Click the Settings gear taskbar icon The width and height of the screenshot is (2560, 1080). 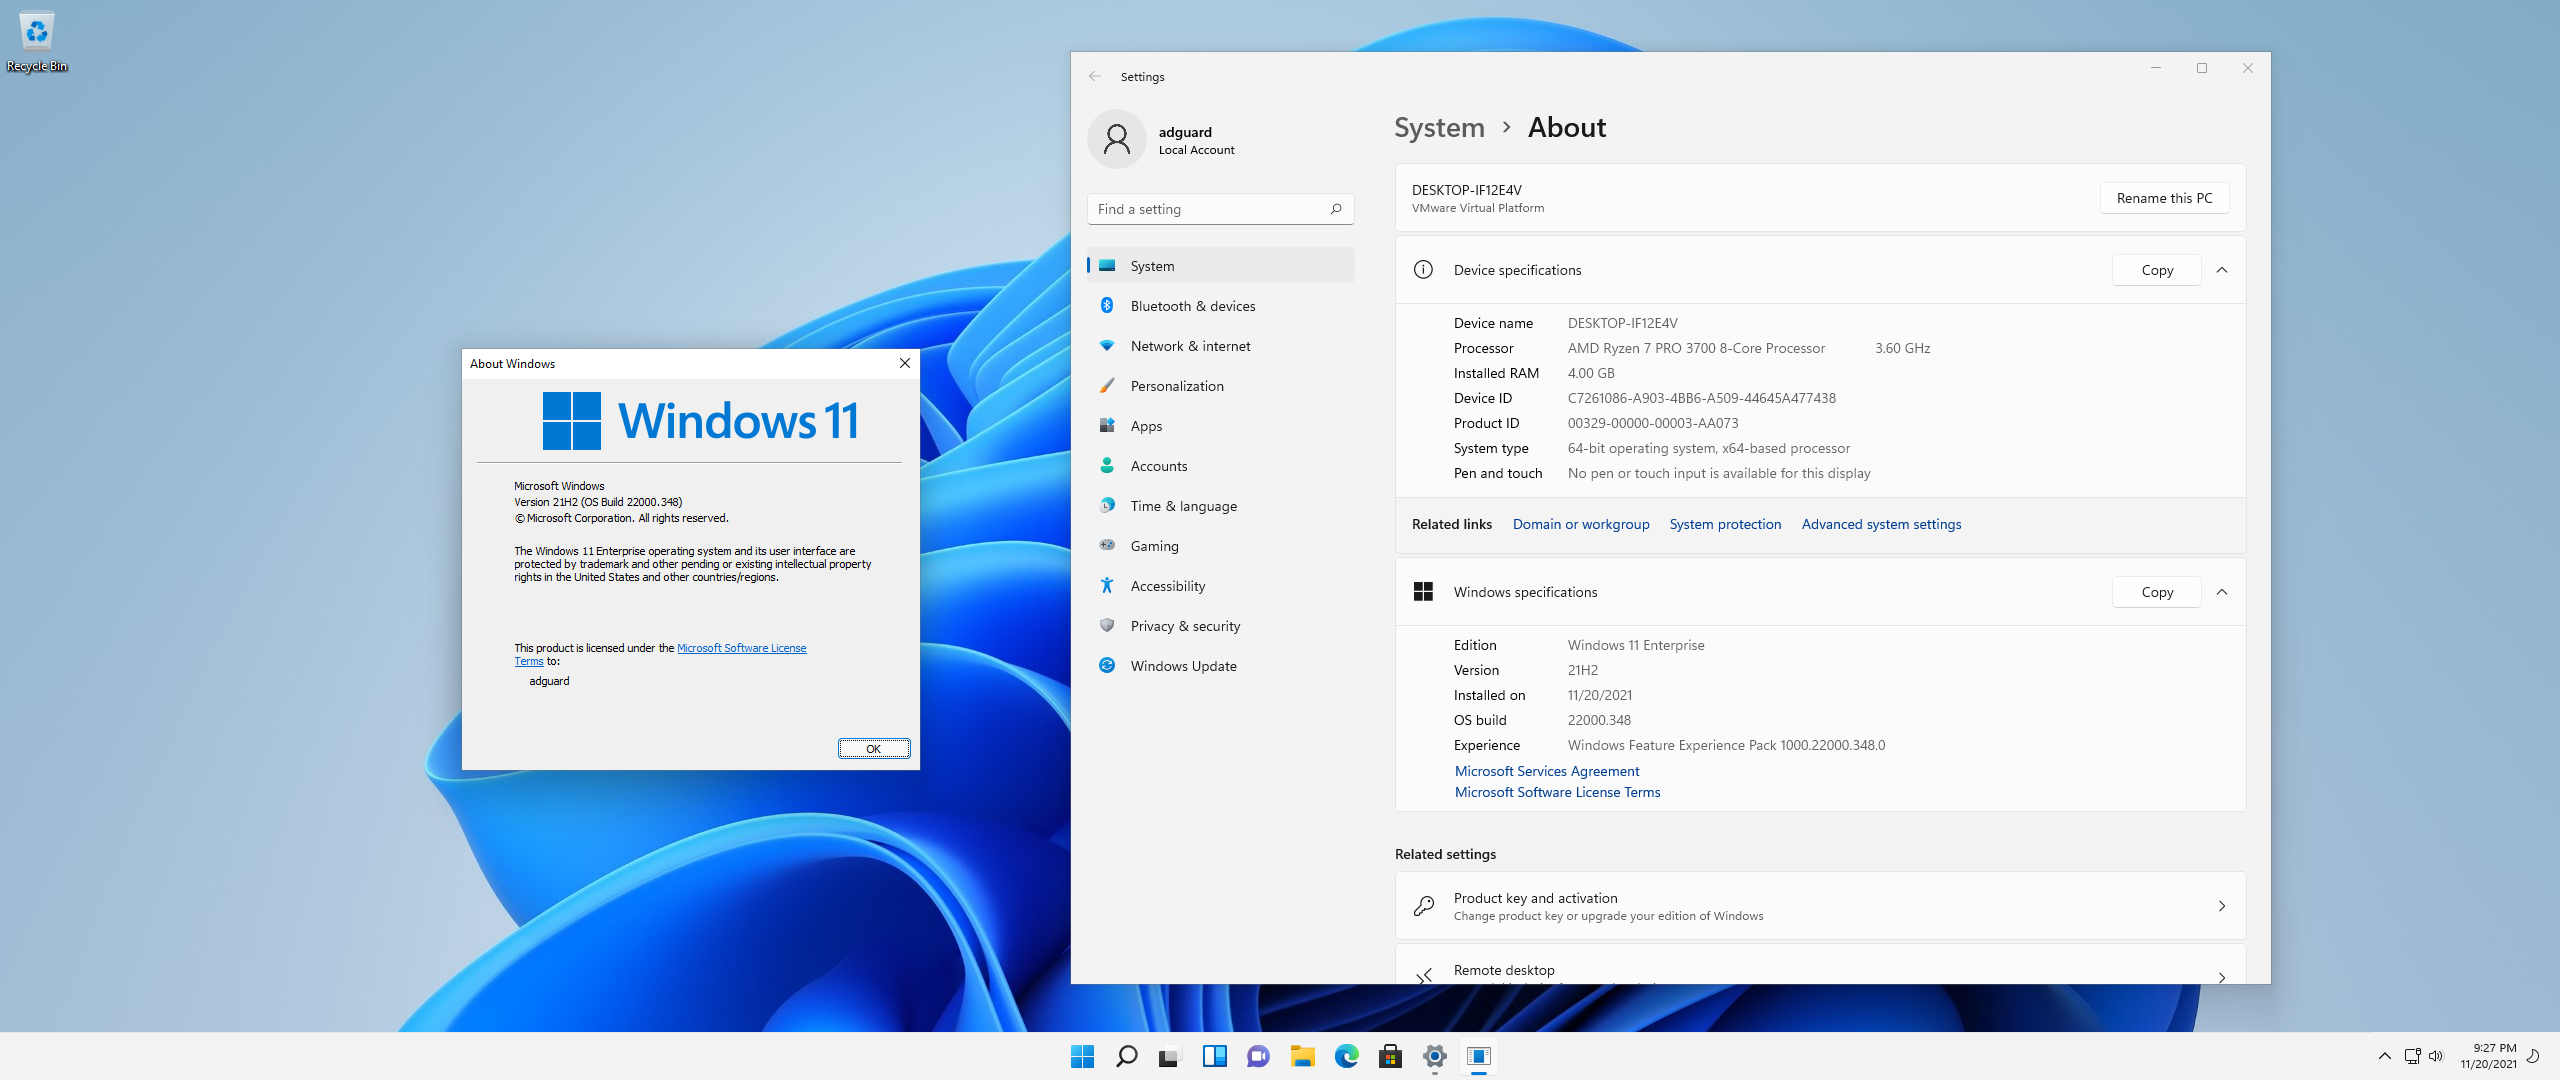tap(1434, 1056)
